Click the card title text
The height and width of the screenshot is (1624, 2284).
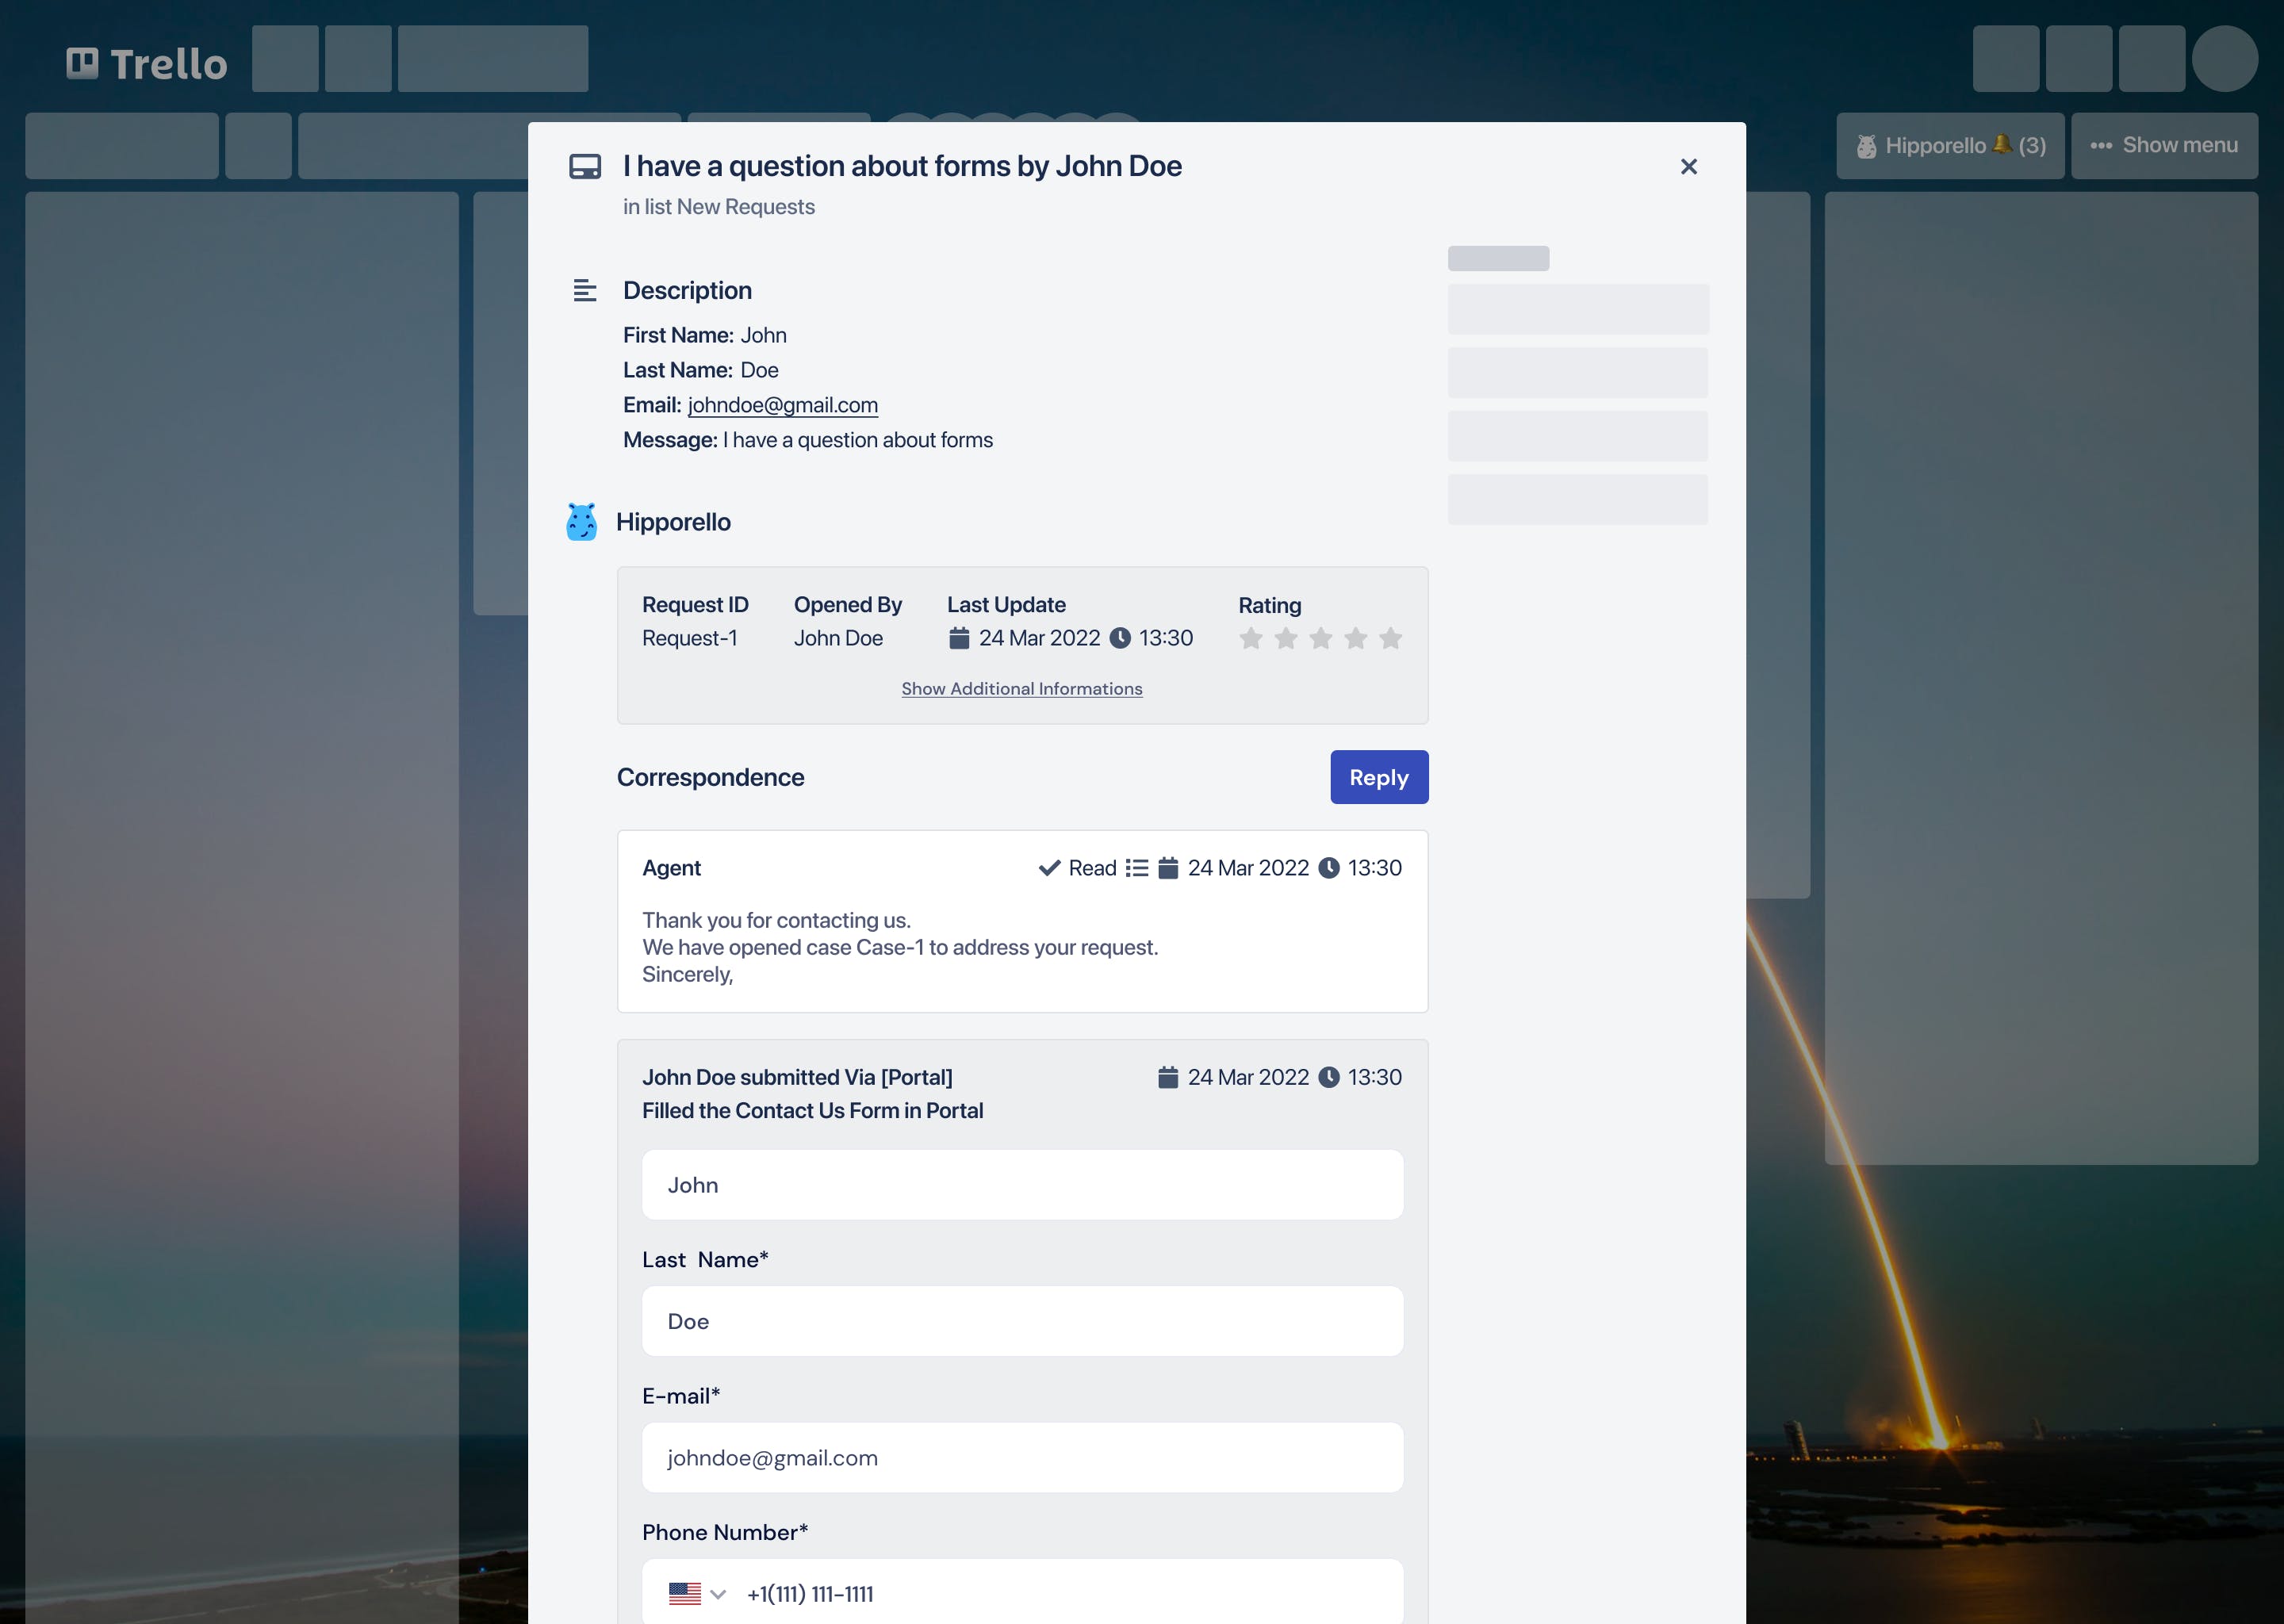[x=902, y=166]
